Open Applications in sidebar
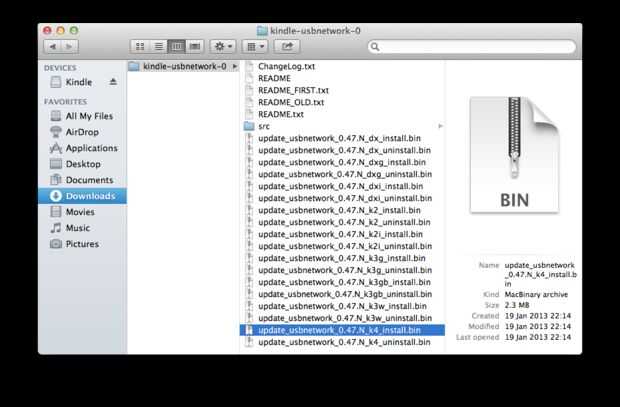This screenshot has width=620, height=407. [82, 148]
